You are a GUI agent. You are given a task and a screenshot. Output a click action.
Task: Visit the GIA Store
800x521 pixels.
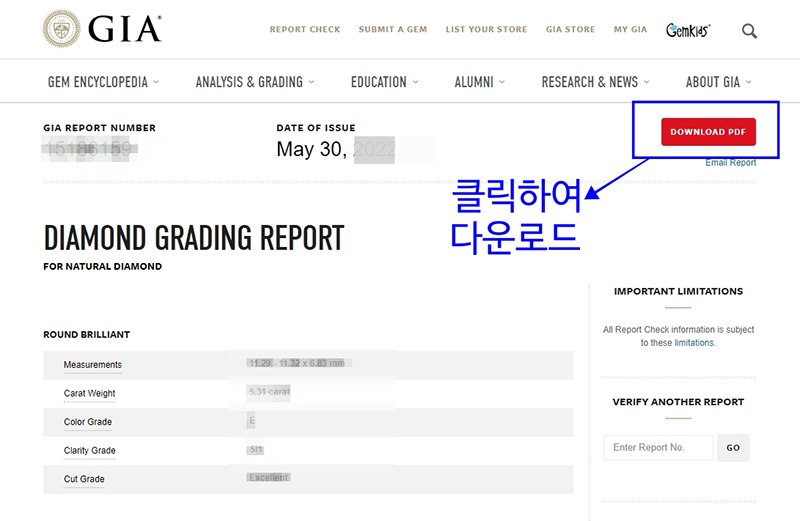(x=570, y=30)
